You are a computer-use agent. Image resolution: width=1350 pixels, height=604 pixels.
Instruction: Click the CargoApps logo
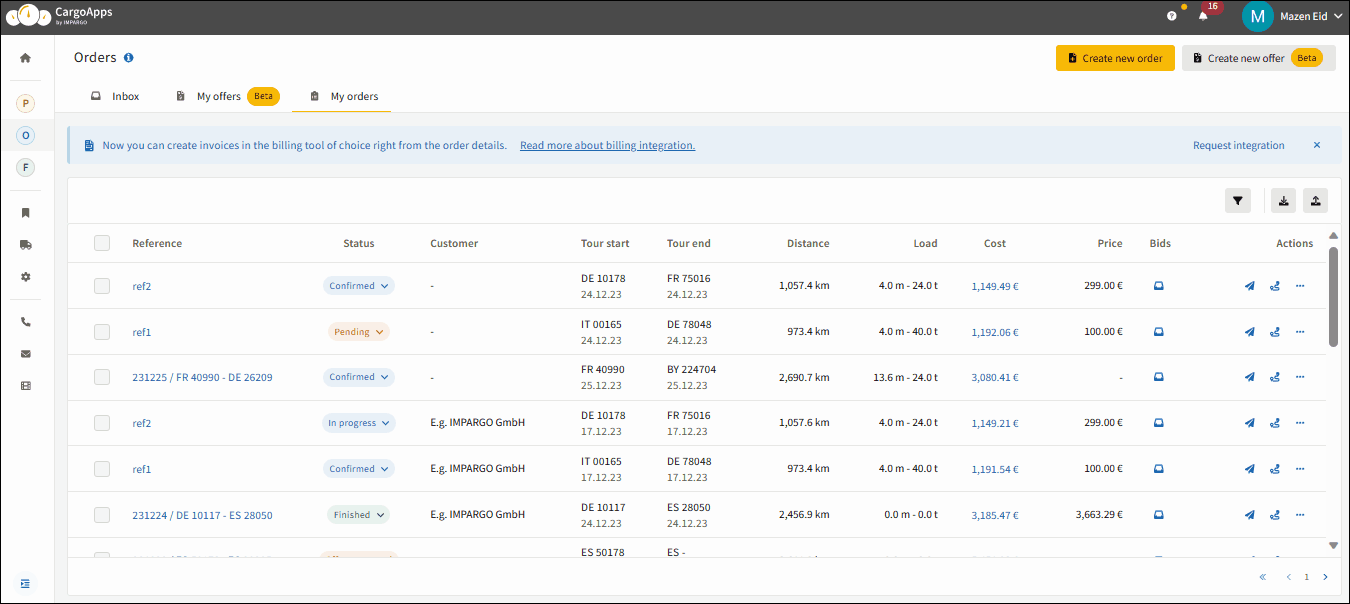pyautogui.click(x=60, y=15)
